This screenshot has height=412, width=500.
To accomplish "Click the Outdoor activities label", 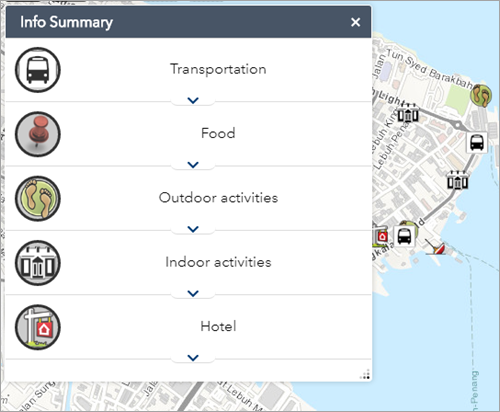I will coord(218,198).
